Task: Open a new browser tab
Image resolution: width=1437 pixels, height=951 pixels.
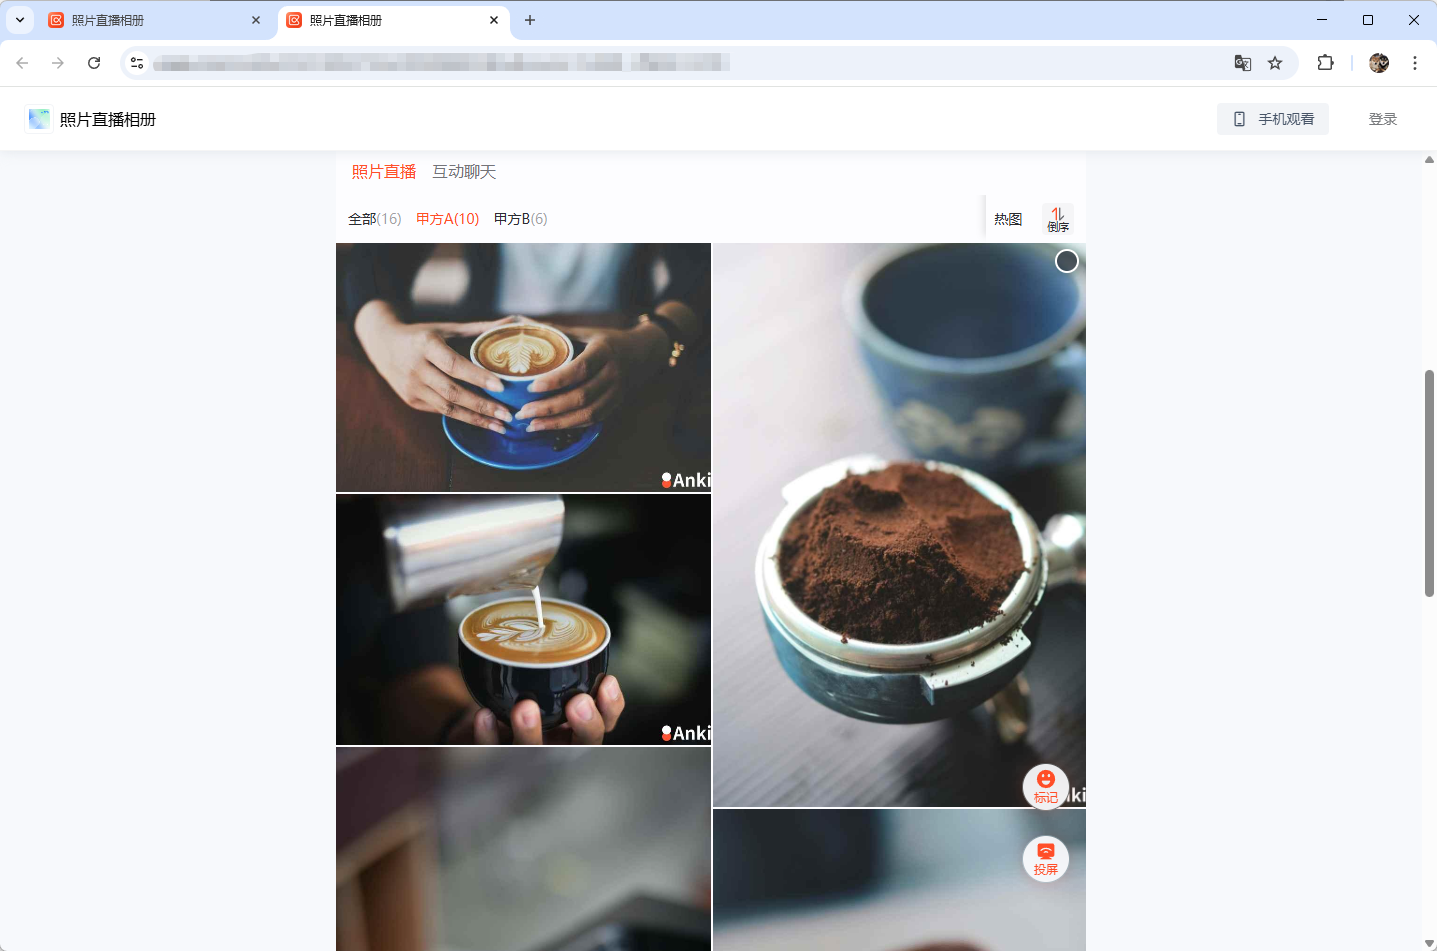Action: 530,20
